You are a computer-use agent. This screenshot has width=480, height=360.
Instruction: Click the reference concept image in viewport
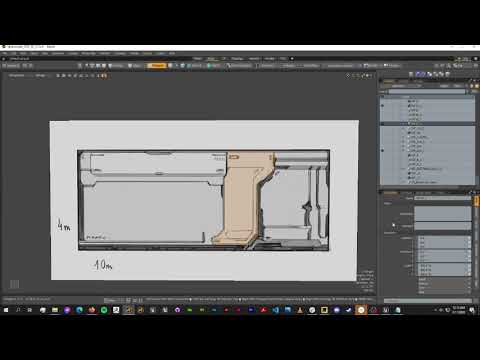click(205, 200)
